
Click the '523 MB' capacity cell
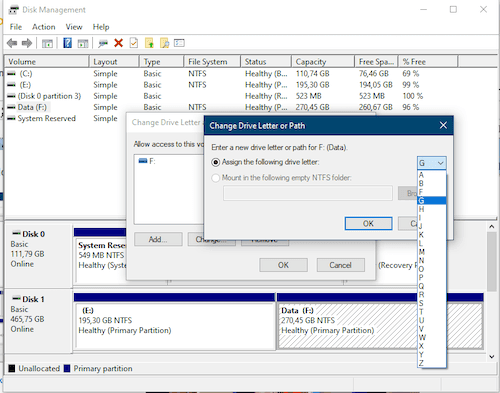click(x=308, y=96)
